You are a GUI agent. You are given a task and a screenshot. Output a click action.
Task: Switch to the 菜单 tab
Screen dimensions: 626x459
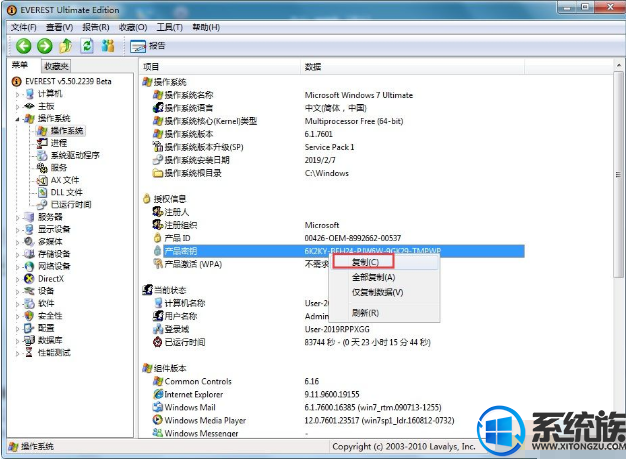(x=20, y=65)
